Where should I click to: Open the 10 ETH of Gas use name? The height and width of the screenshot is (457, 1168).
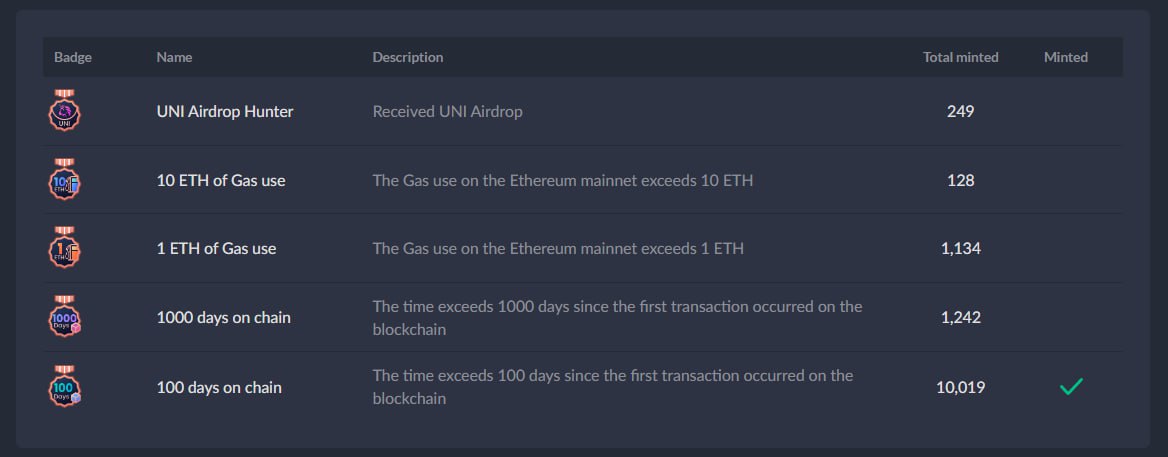point(221,180)
